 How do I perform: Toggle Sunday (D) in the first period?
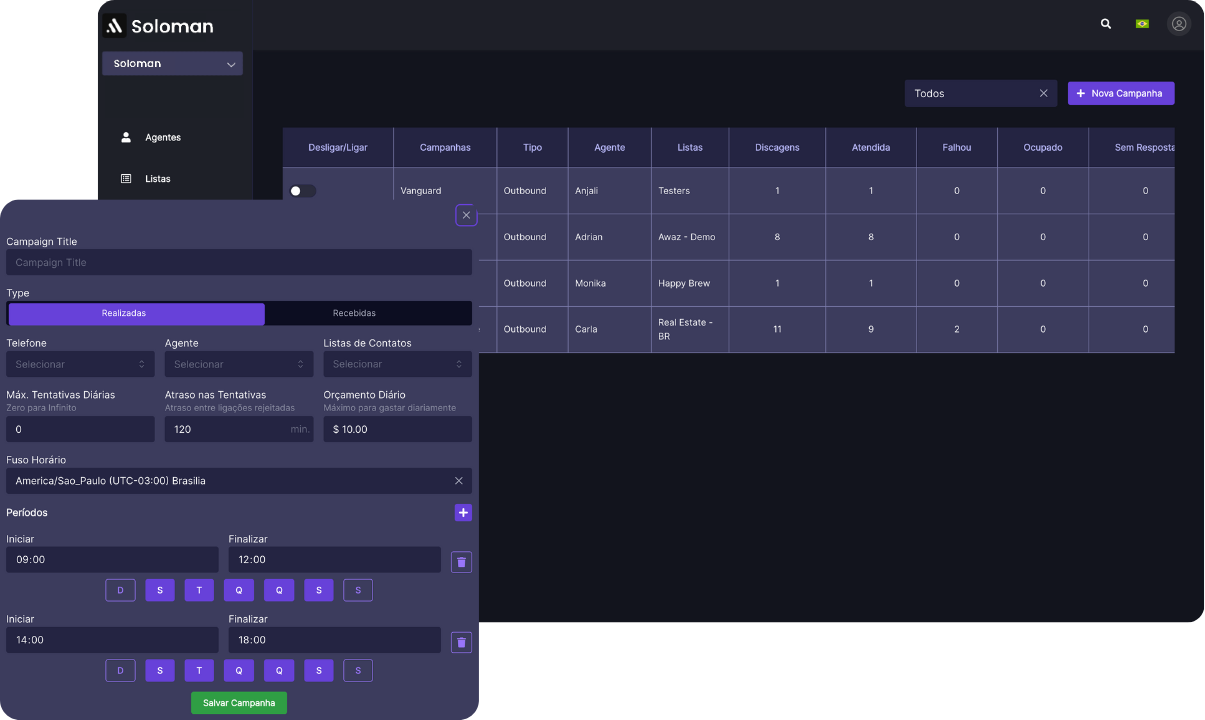(120, 591)
